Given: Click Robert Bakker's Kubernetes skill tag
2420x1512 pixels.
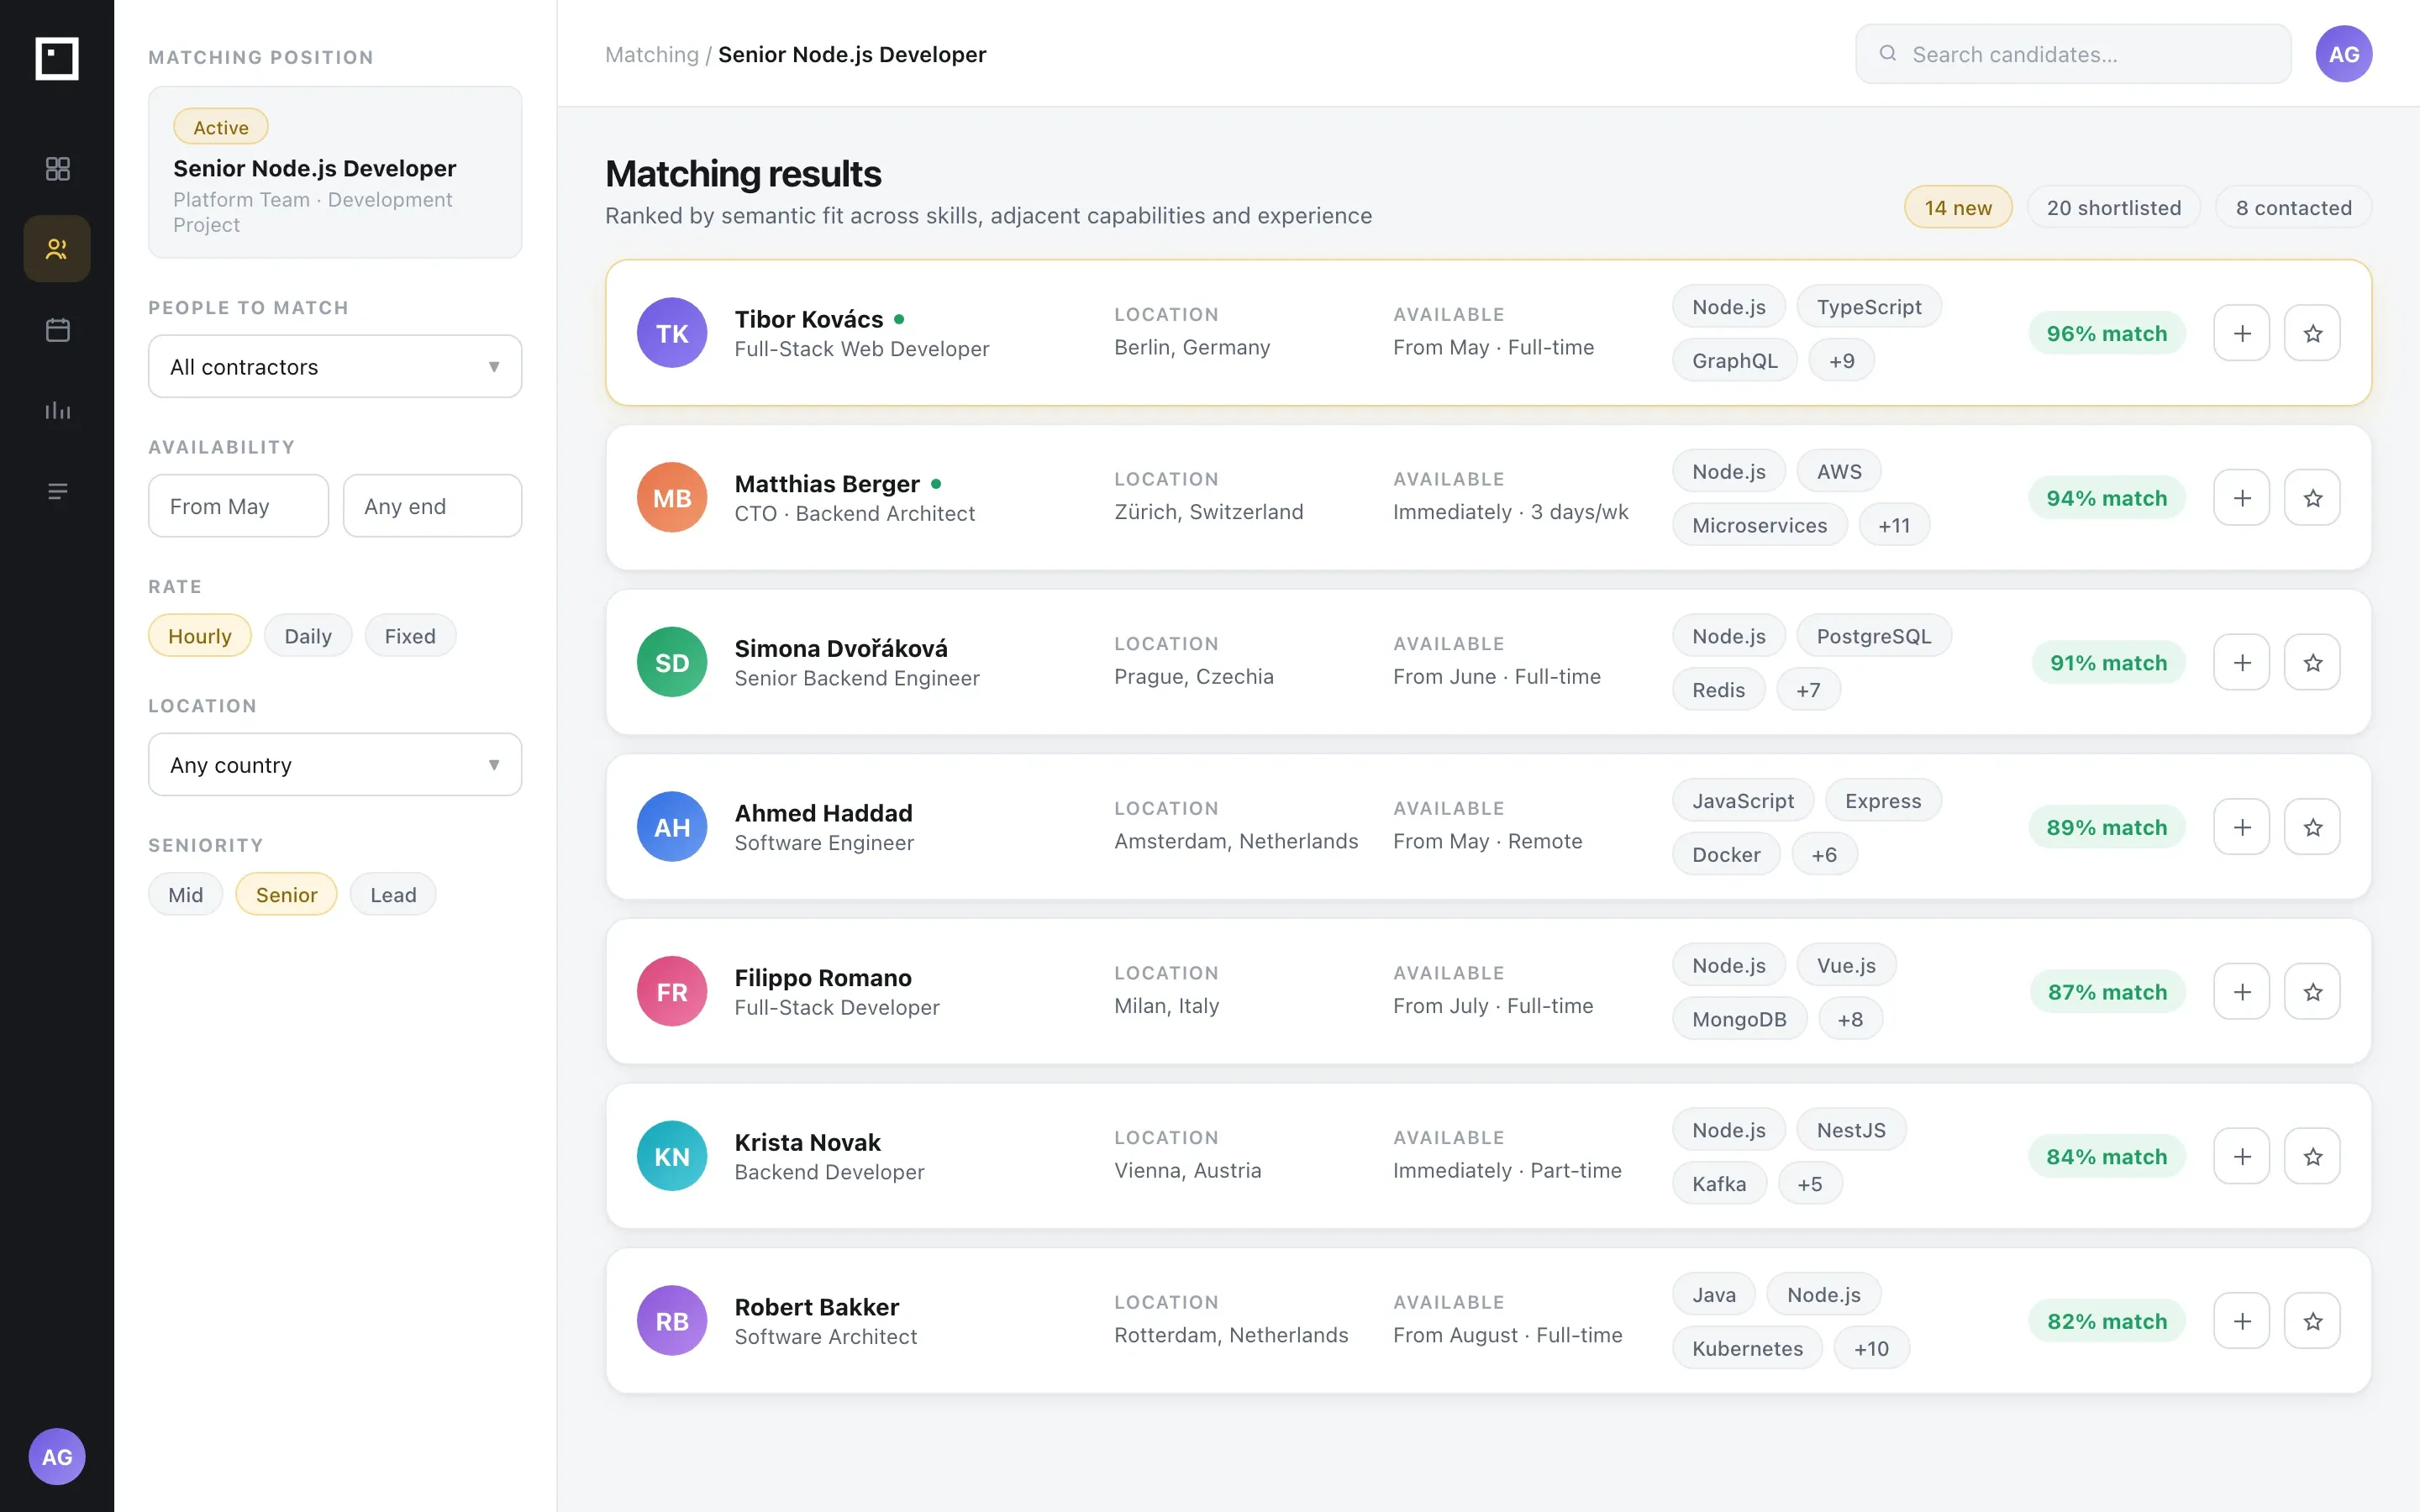Looking at the screenshot, I should [1747, 1348].
